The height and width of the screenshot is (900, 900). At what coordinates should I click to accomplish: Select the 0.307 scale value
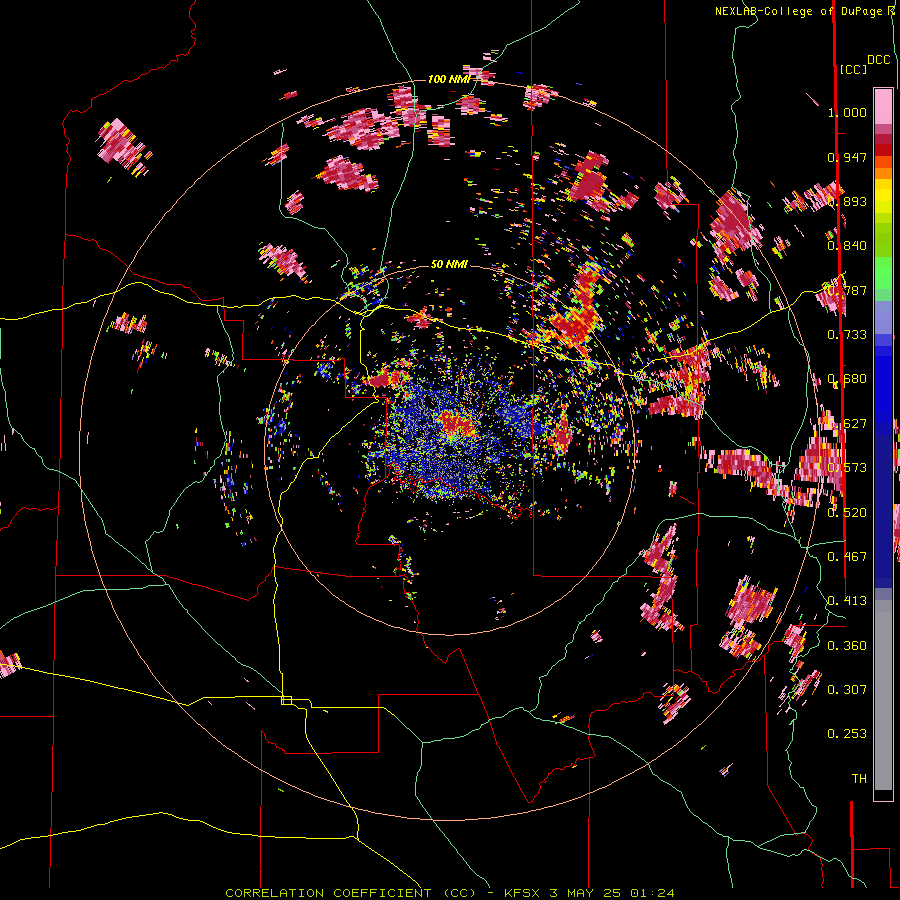847,690
